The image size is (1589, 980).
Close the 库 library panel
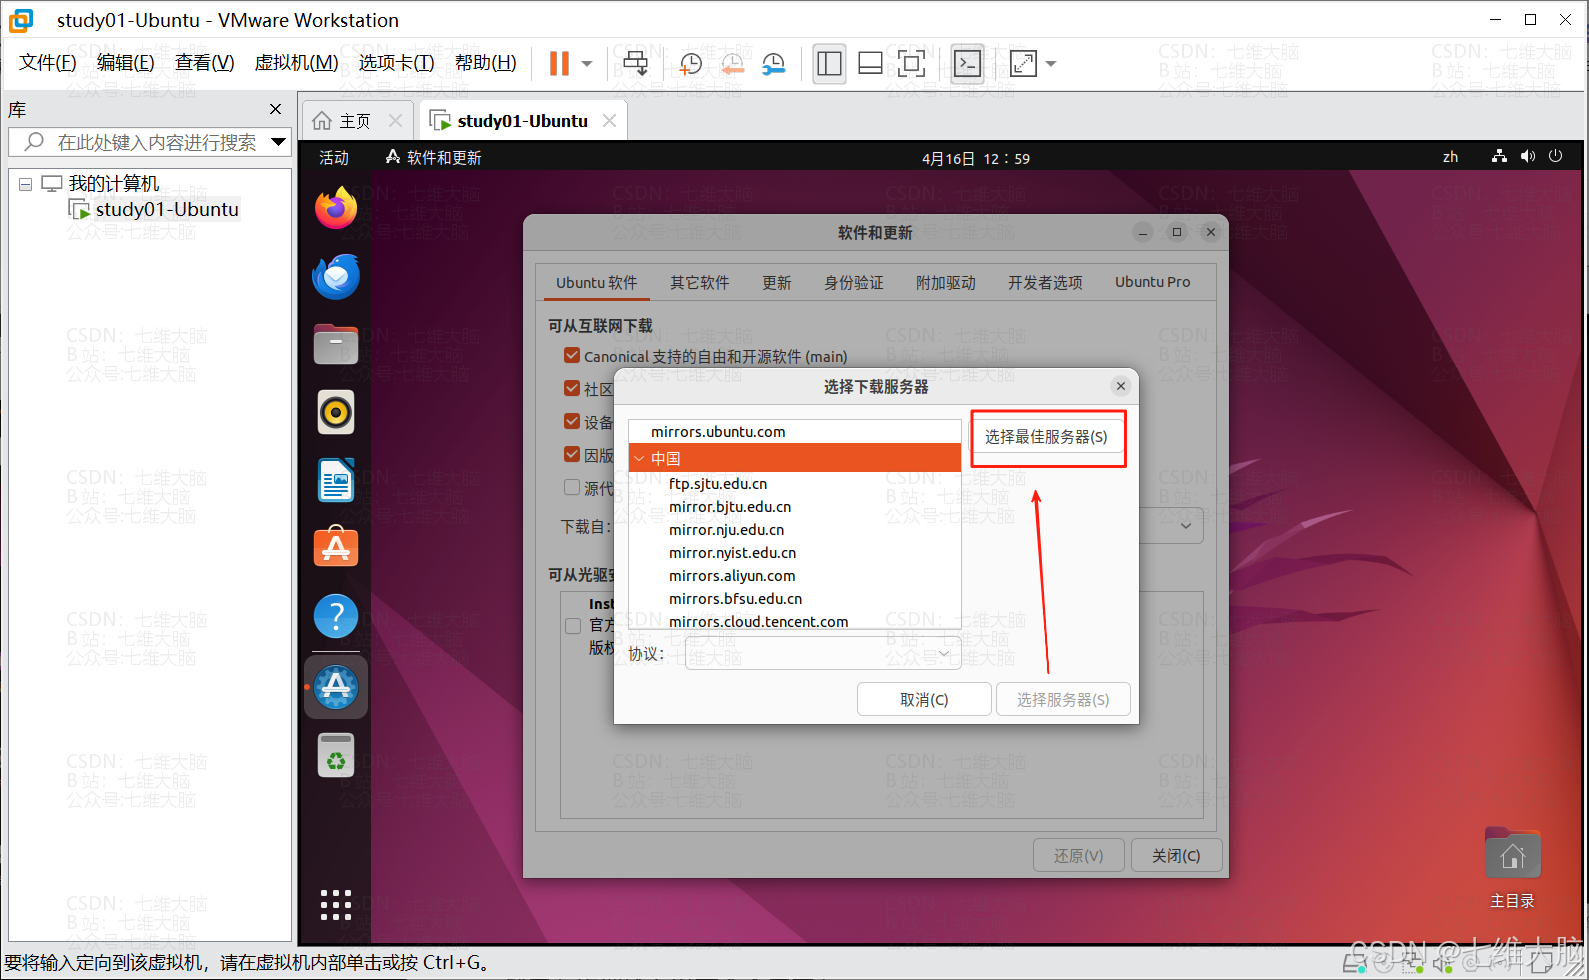click(x=276, y=109)
